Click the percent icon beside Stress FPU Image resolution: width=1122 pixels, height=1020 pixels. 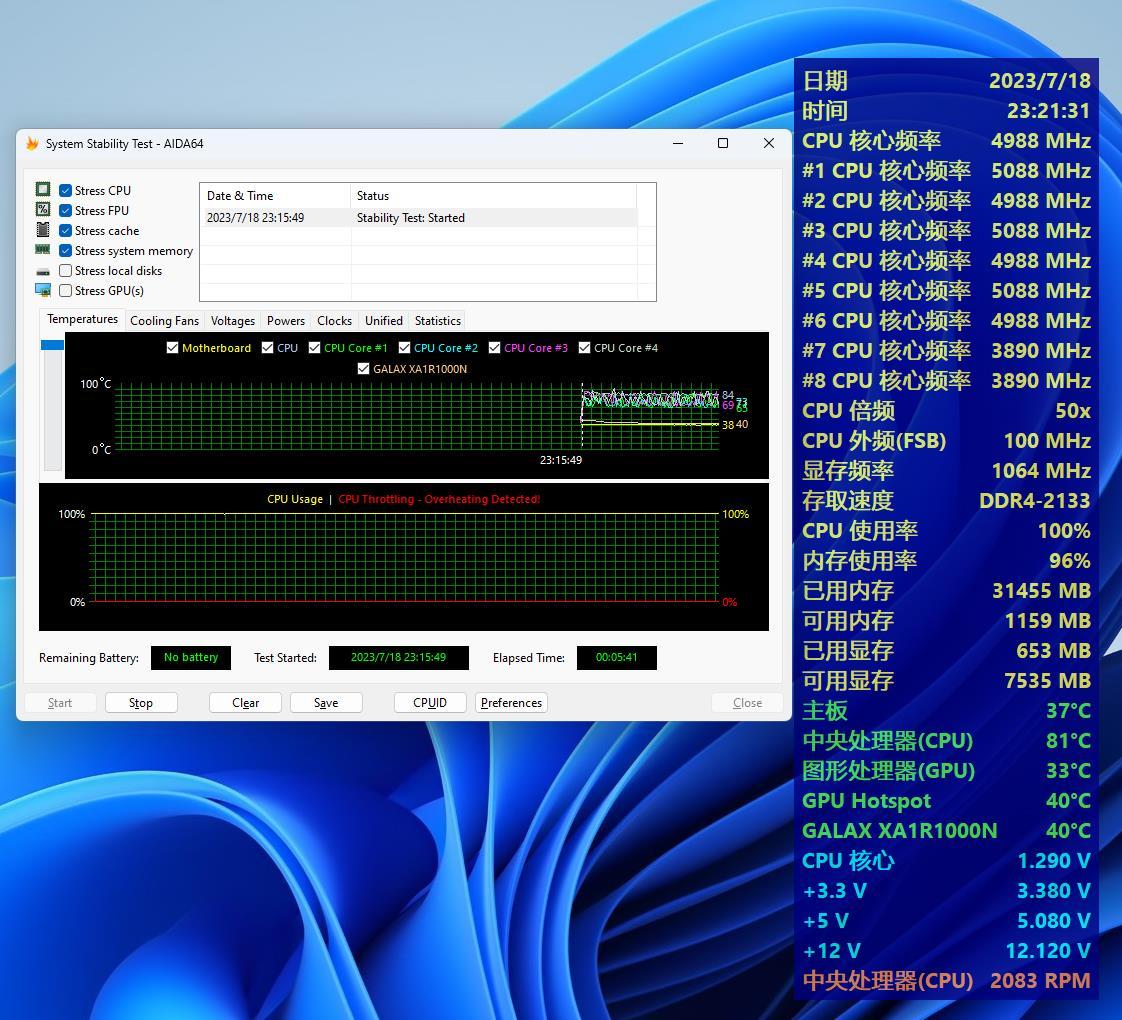tap(43, 210)
